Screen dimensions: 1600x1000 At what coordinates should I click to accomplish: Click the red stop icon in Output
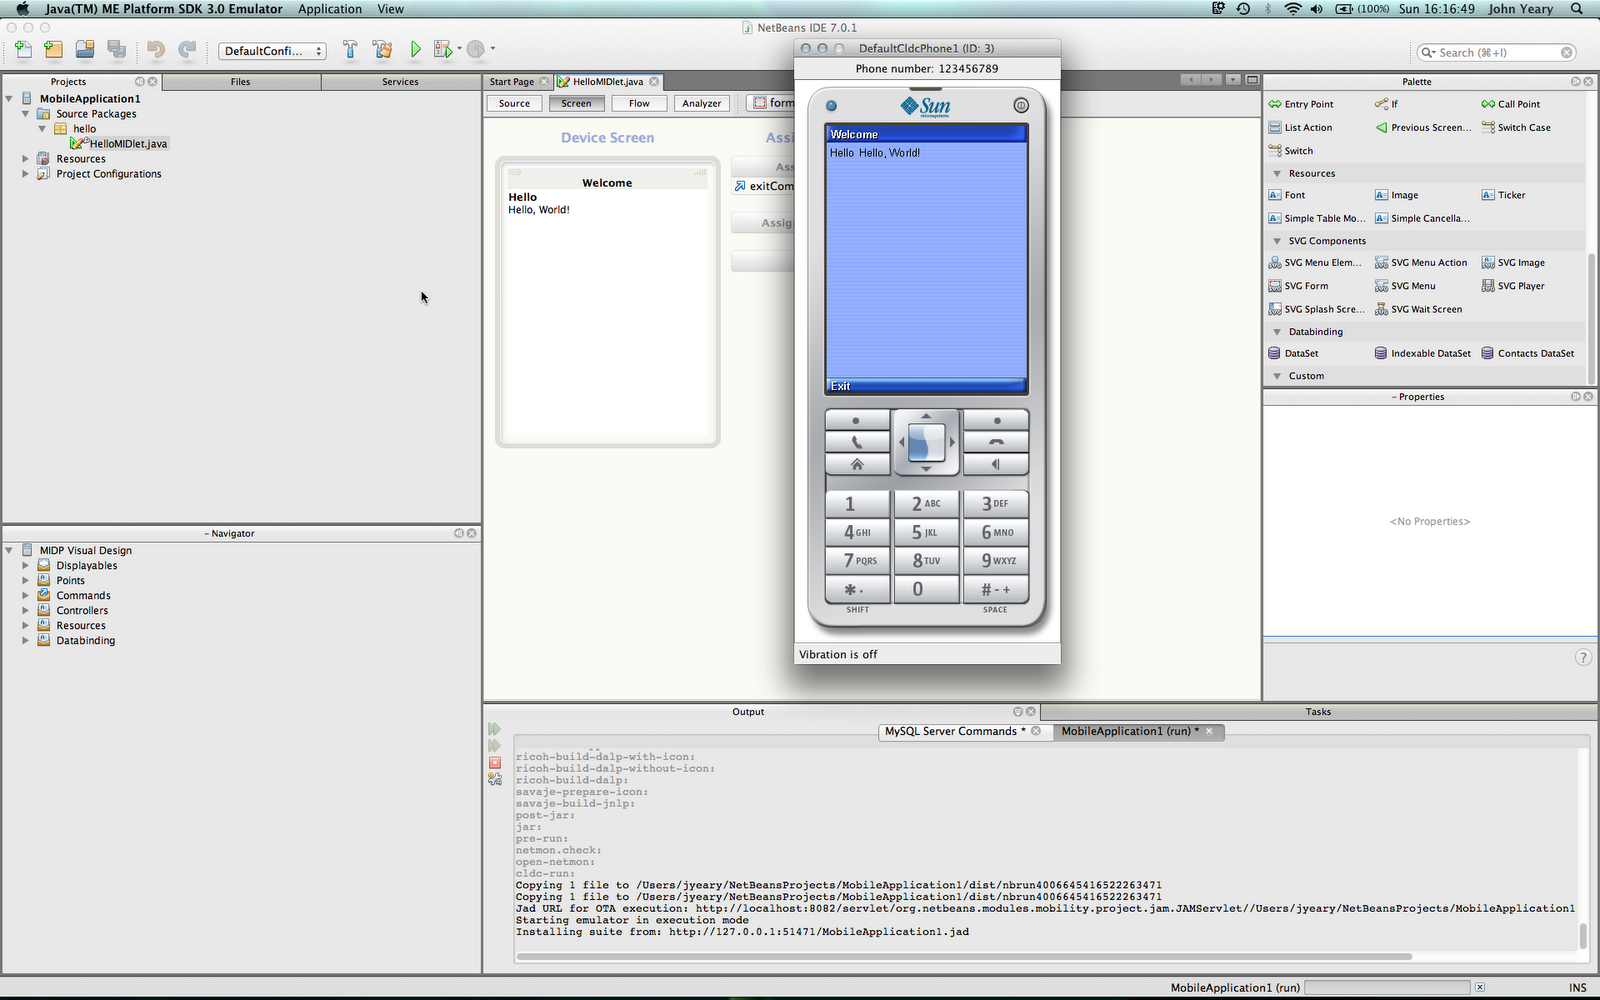click(x=494, y=762)
